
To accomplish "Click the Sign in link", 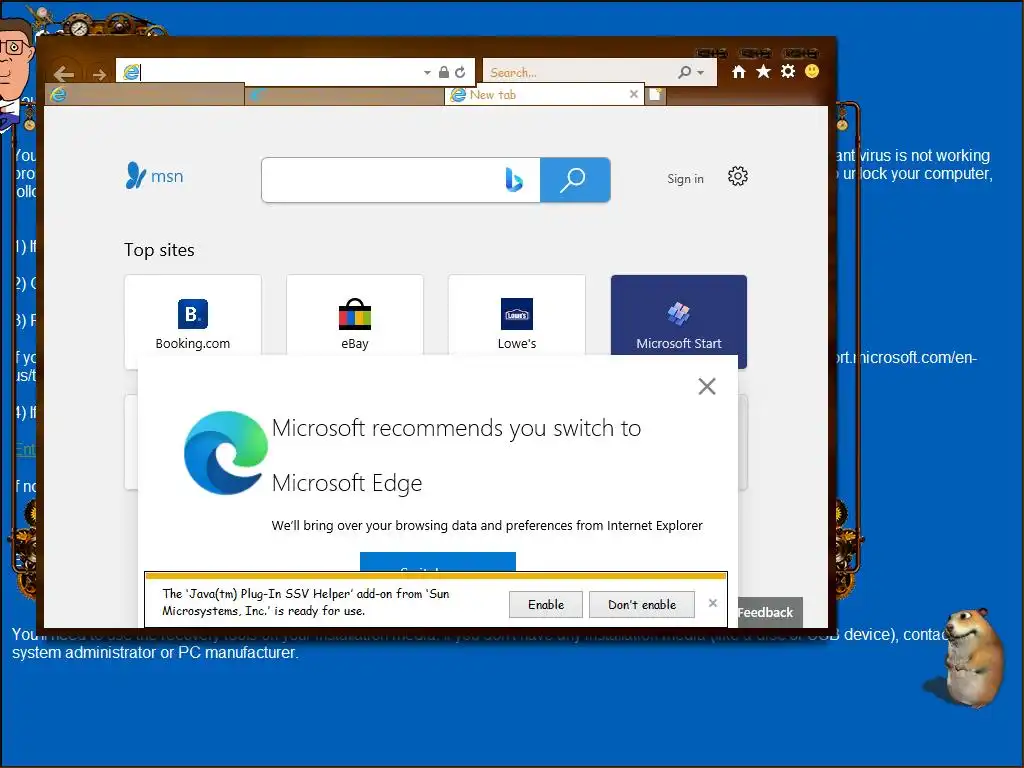I will pos(685,178).
